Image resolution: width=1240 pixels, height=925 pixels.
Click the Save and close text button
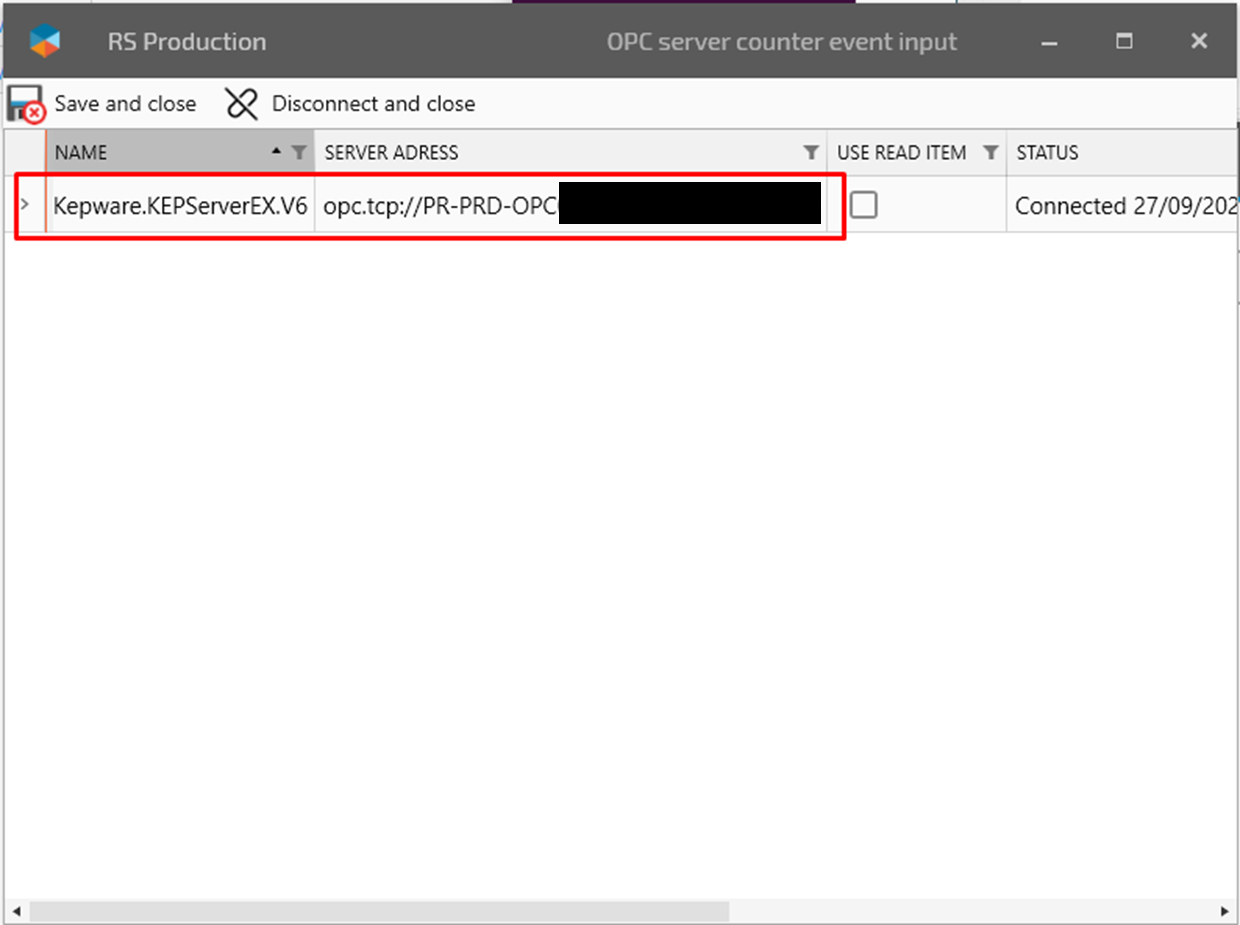coord(125,104)
